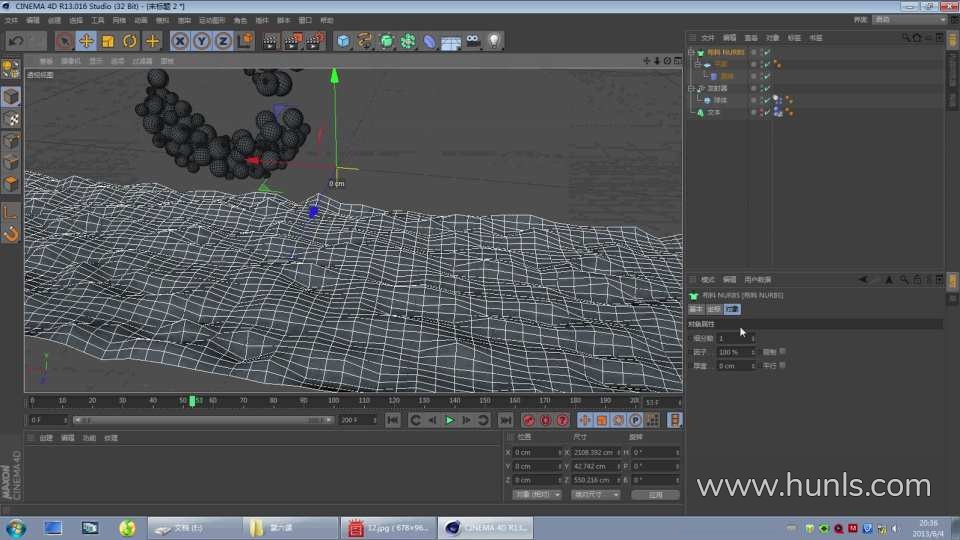Open the size mode dropdown under size fields
The height and width of the screenshot is (540, 960).
click(595, 494)
